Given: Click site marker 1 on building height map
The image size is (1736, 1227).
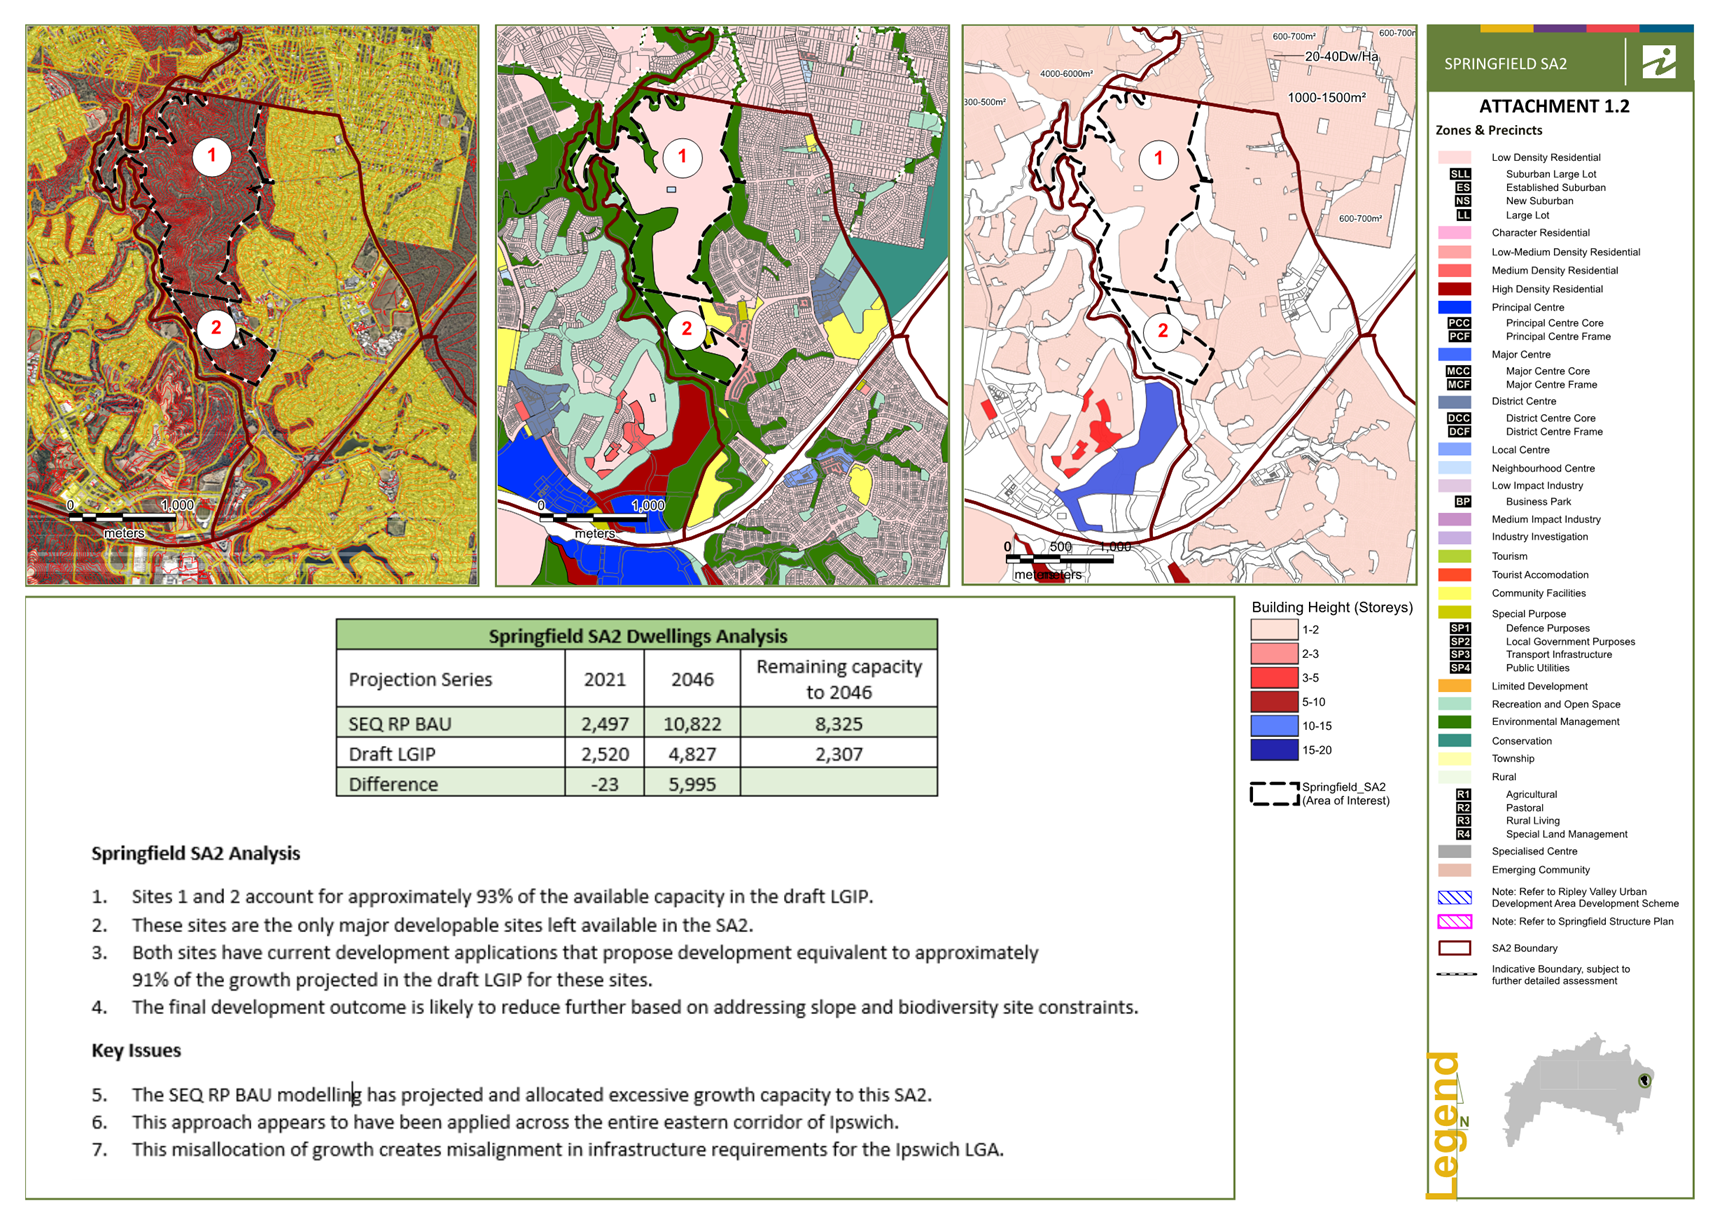Looking at the screenshot, I should pyautogui.click(x=1158, y=158).
